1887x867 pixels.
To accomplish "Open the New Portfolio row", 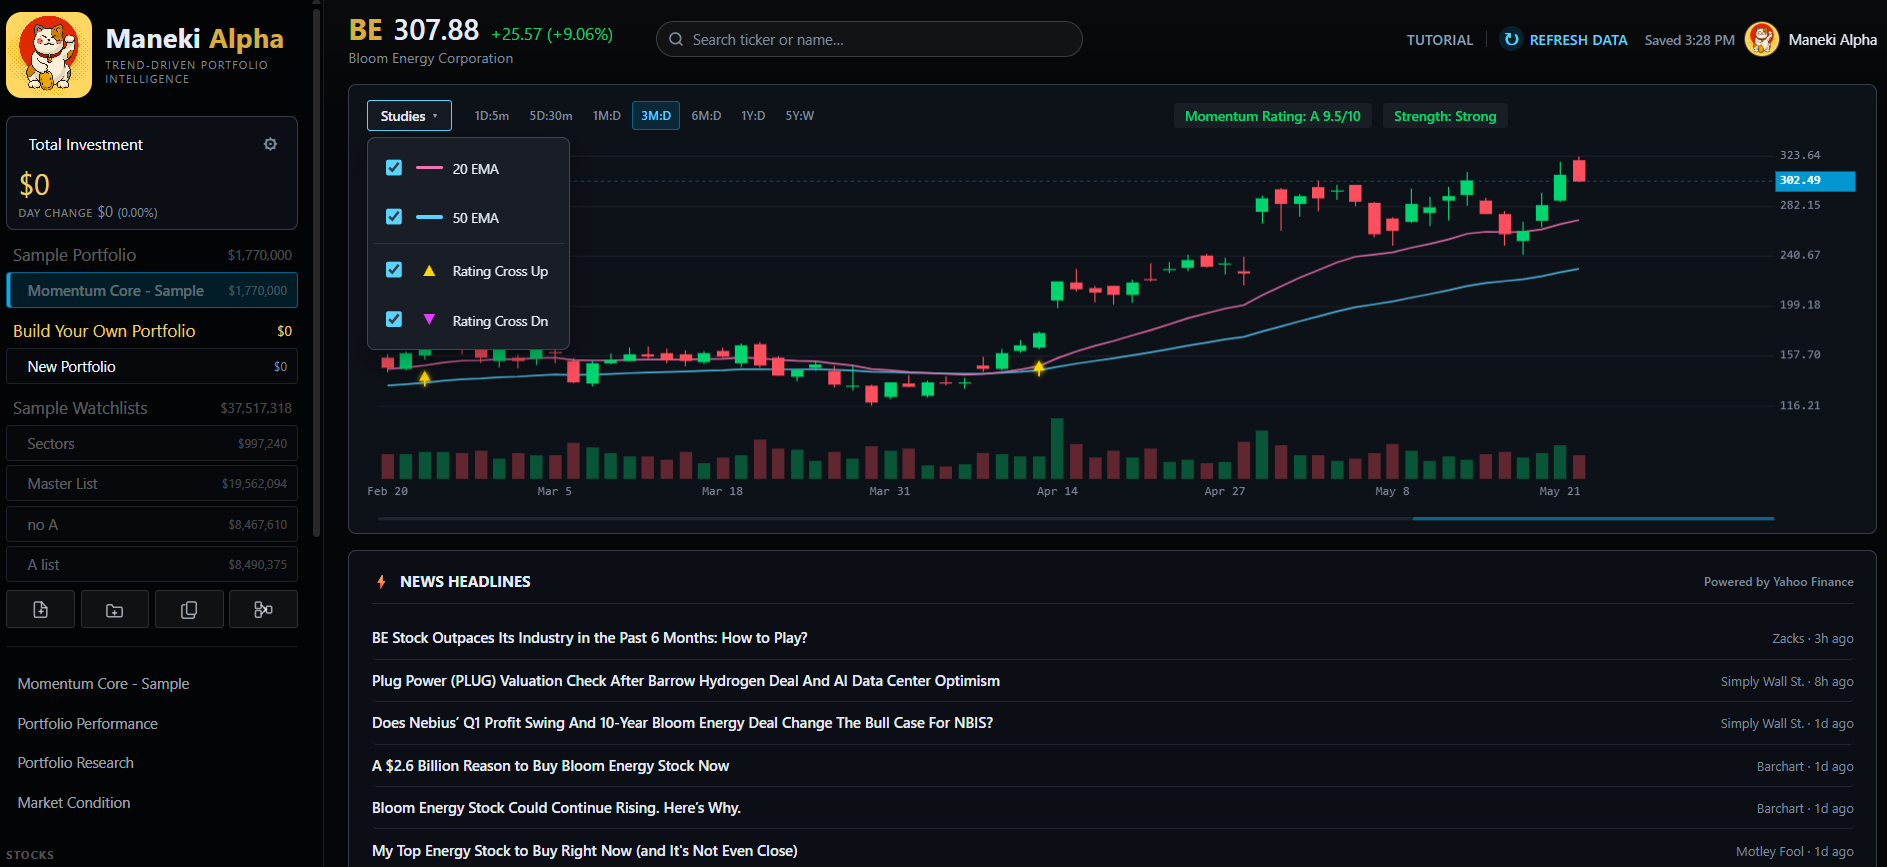I will pyautogui.click(x=152, y=367).
